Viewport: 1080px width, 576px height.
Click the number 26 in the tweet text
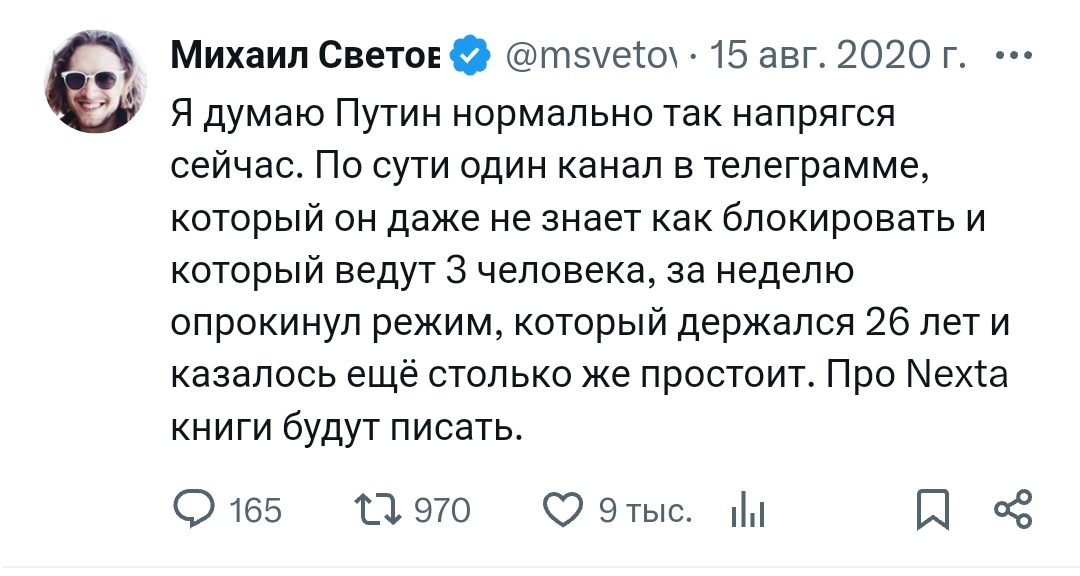coord(883,323)
